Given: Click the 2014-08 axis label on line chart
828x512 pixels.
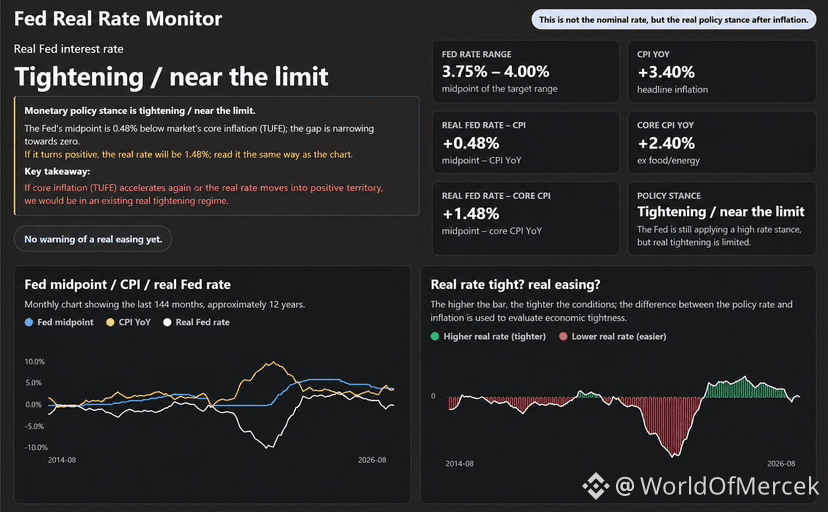Looking at the screenshot, I should coord(62,460).
